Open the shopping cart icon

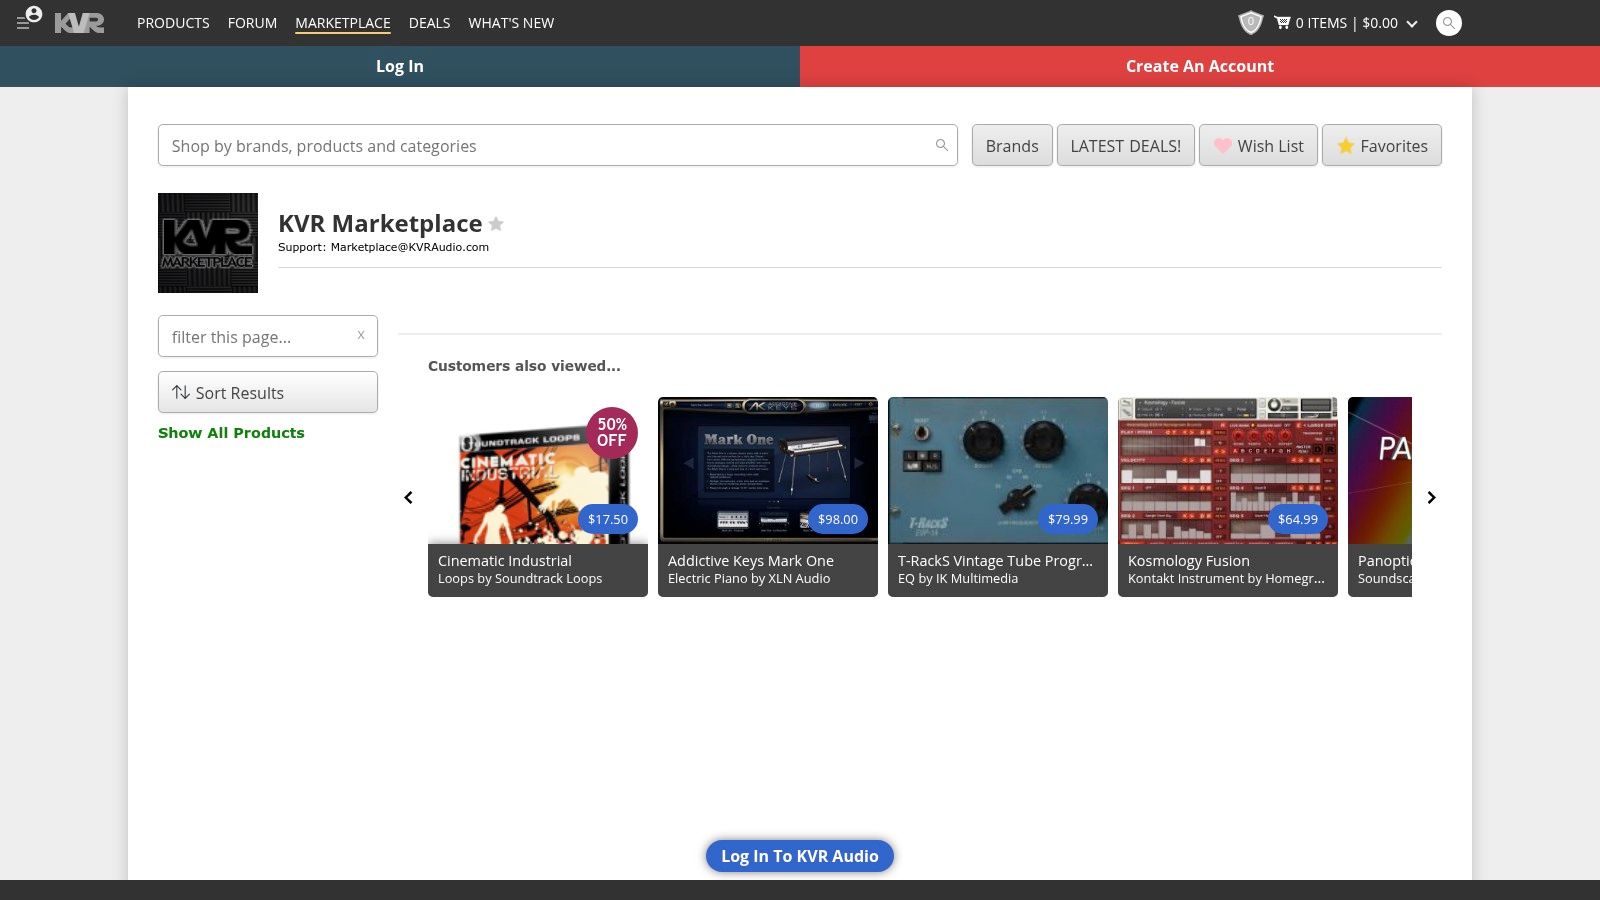1282,22
